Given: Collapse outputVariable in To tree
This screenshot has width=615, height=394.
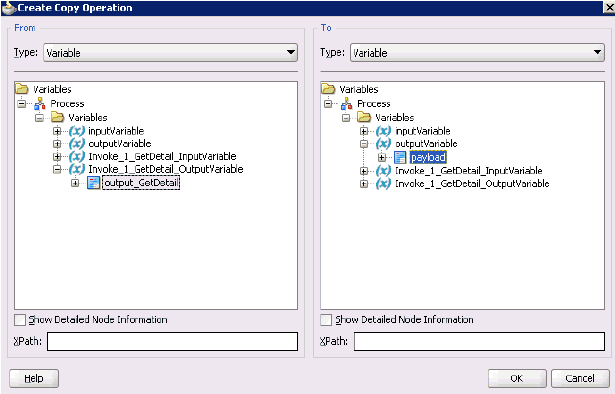Looking at the screenshot, I should coord(364,144).
